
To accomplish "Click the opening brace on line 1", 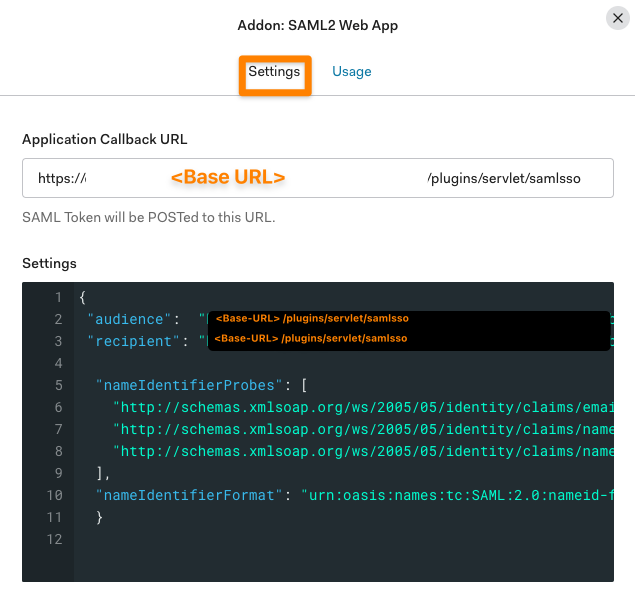I will click(83, 298).
